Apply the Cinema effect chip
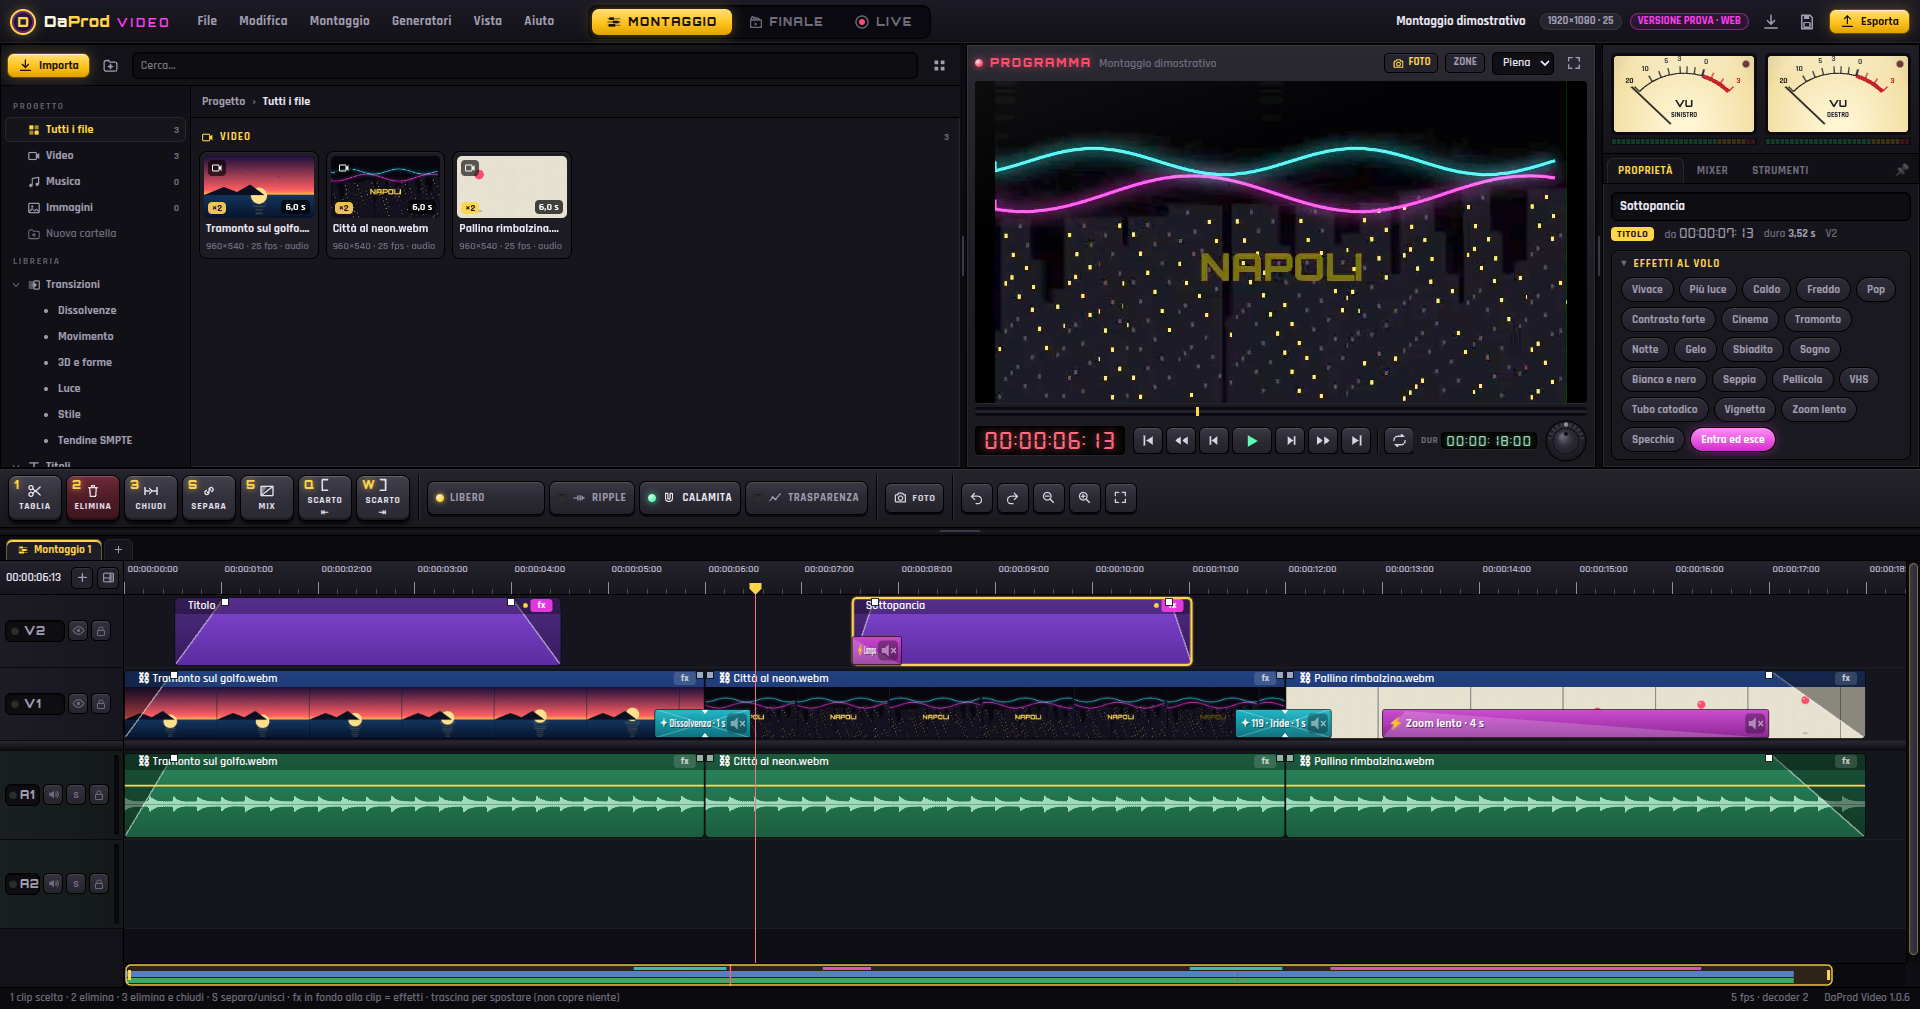 [x=1750, y=320]
